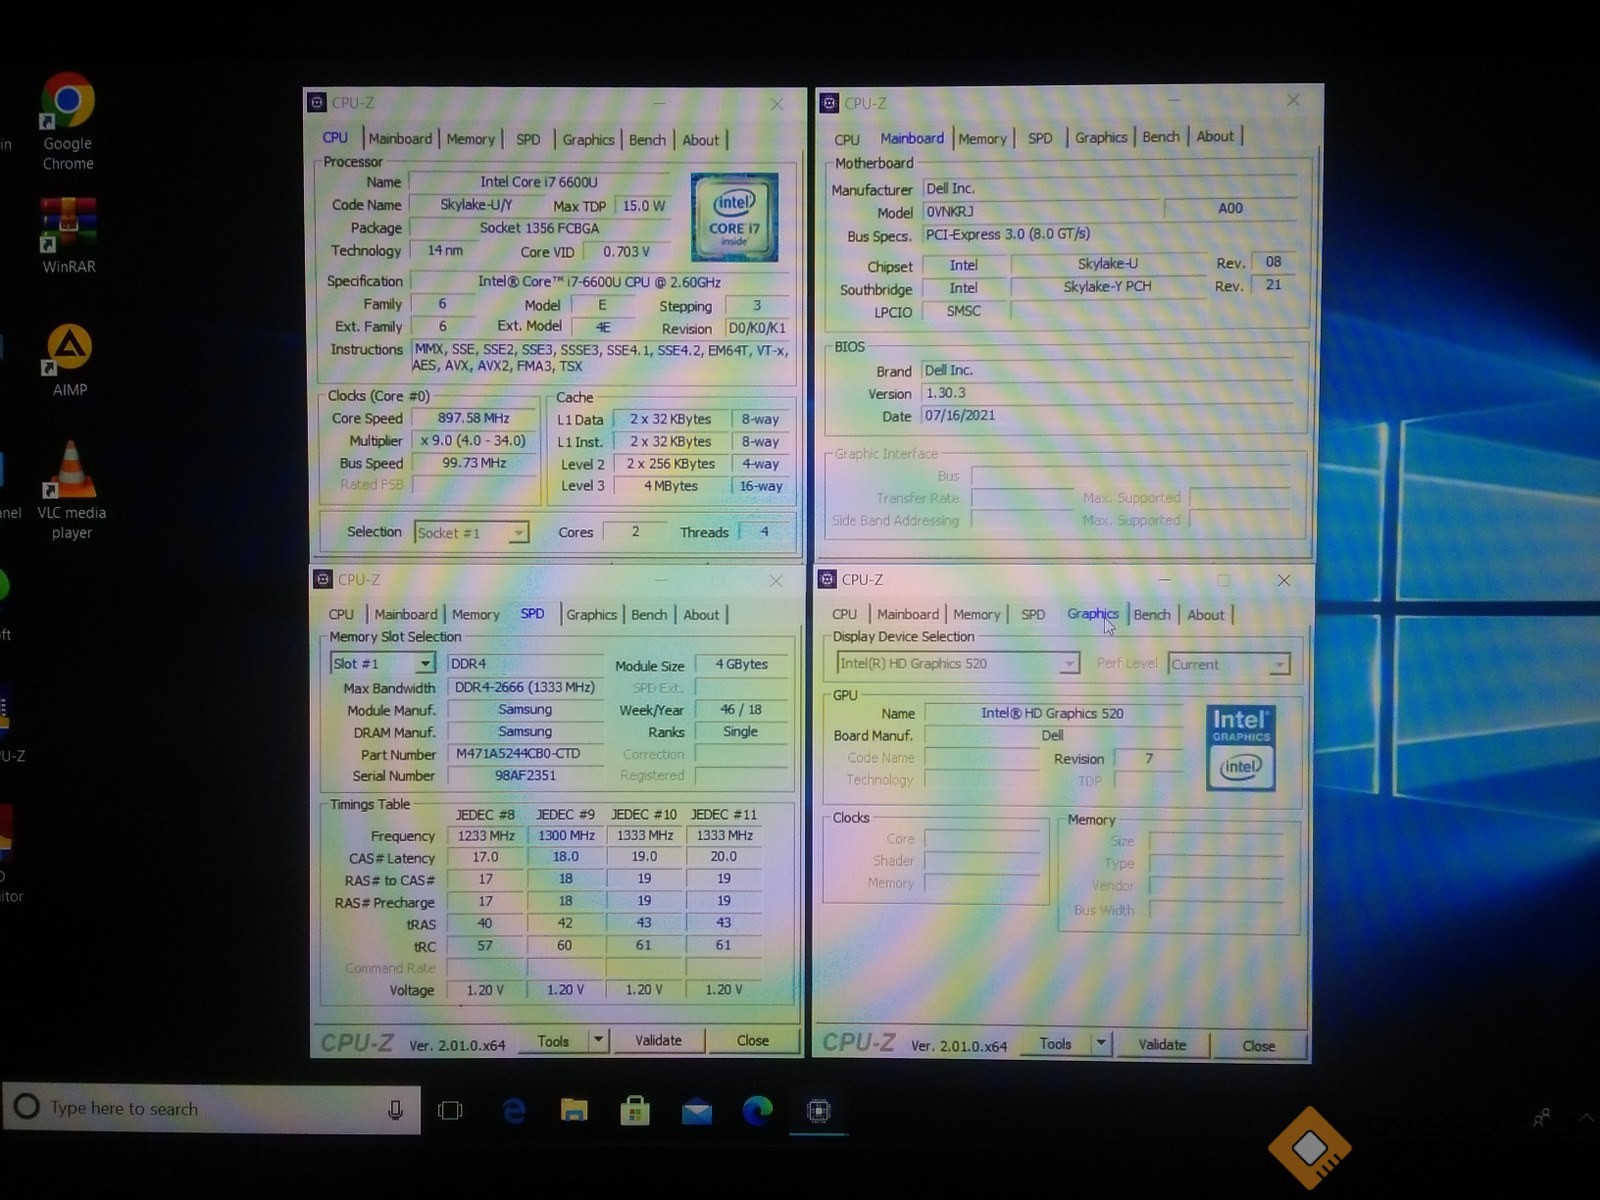Click the Intel Core i7 logo

pyautogui.click(x=734, y=217)
